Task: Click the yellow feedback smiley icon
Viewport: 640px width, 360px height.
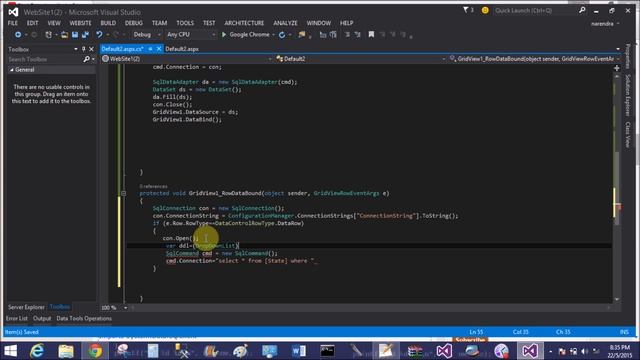Action: (485, 10)
